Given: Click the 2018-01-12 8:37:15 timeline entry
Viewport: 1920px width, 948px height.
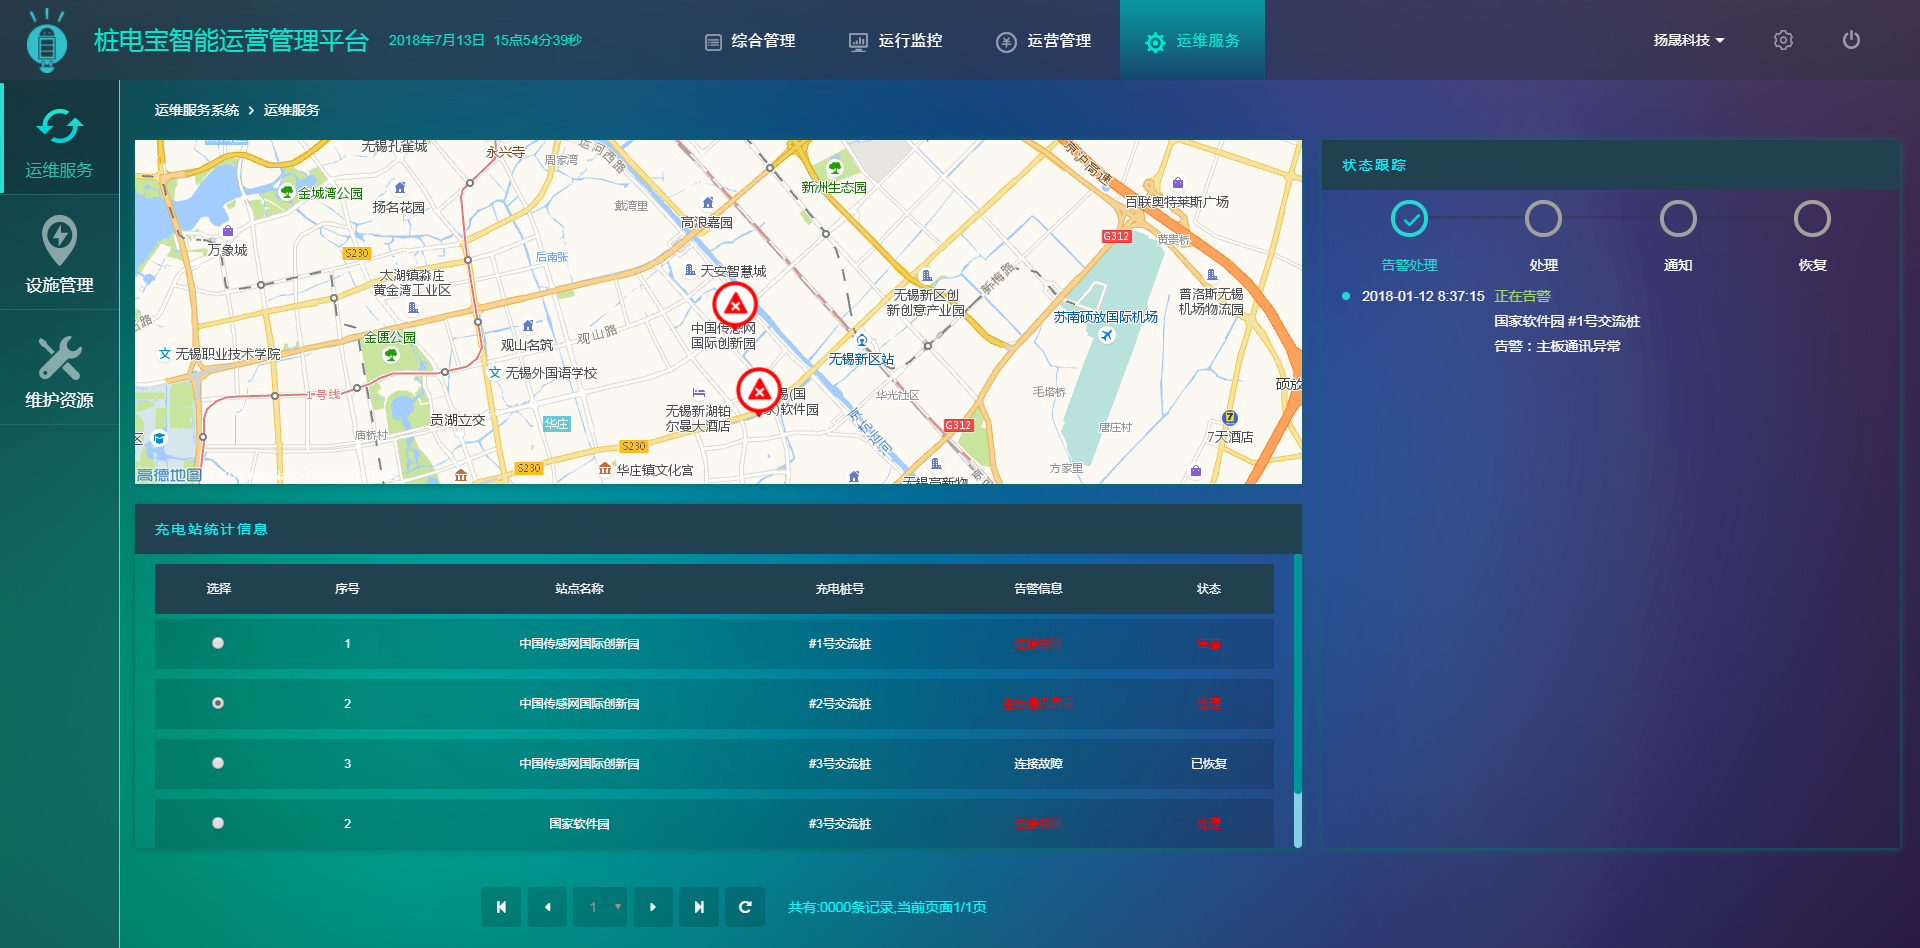Looking at the screenshot, I should tap(1423, 296).
